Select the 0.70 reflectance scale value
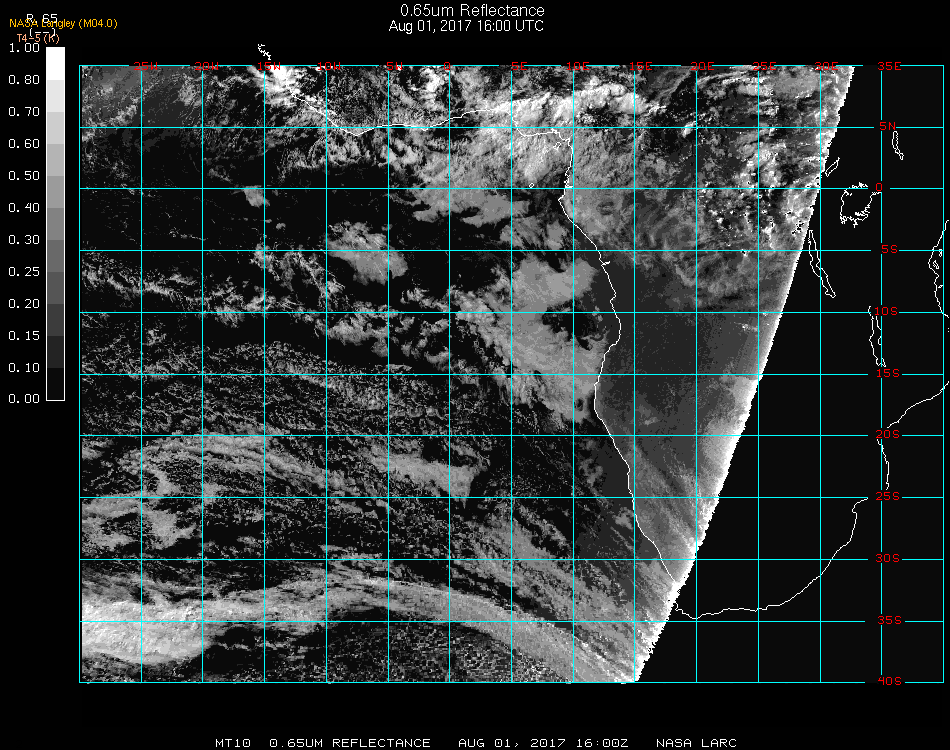 tap(24, 112)
